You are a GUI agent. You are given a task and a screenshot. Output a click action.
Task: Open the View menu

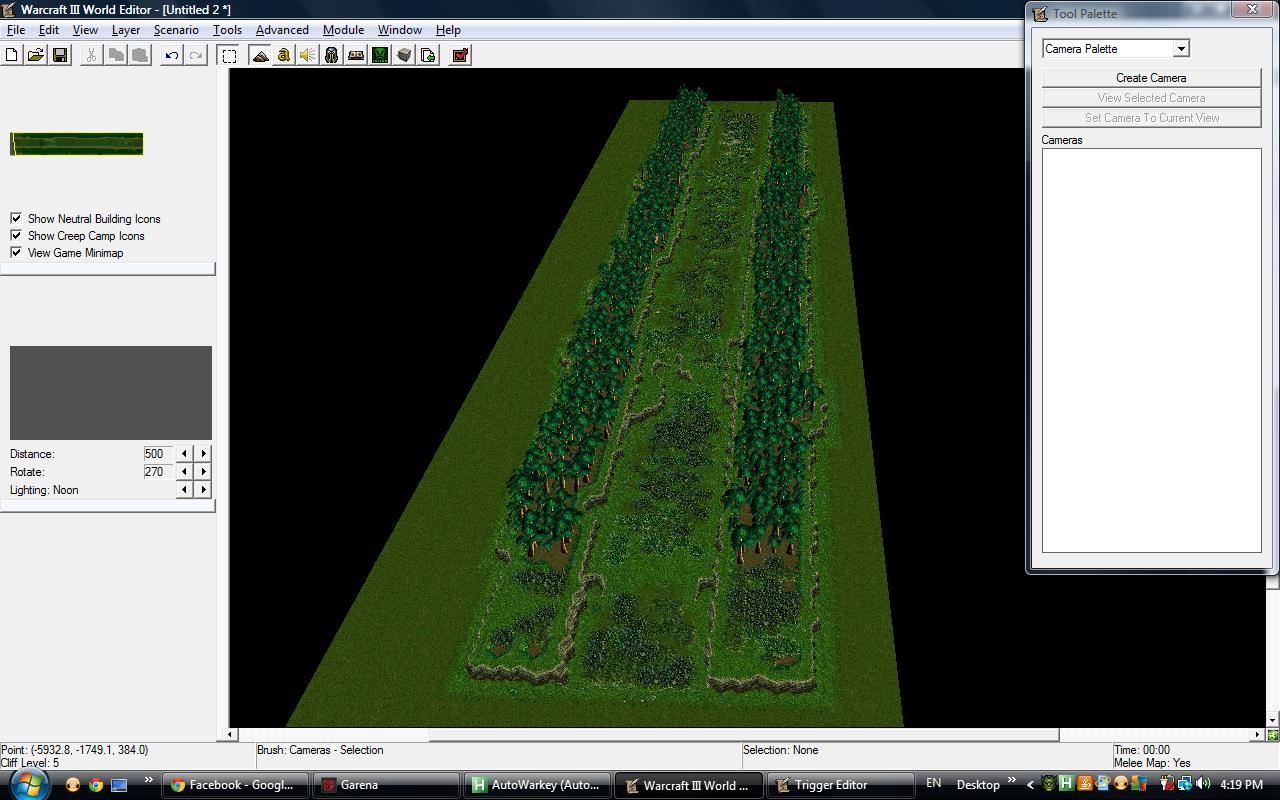[85, 30]
